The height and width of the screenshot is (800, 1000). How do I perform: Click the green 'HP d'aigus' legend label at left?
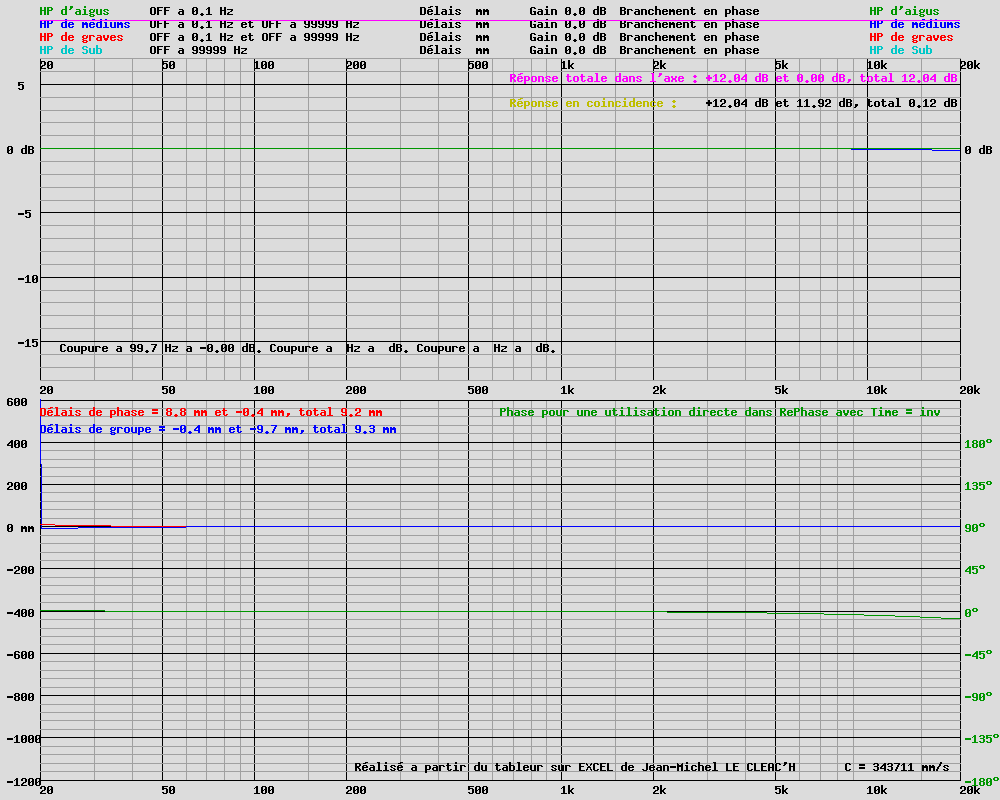[74, 11]
